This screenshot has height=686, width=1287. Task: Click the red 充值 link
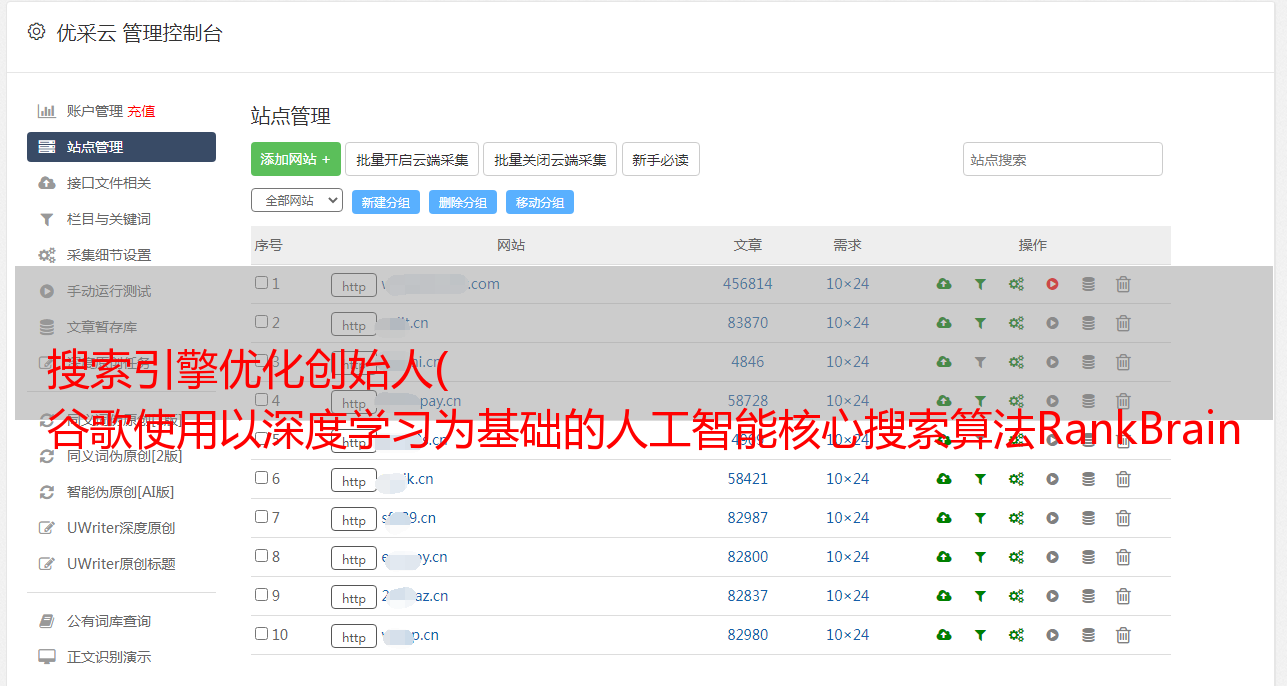pyautogui.click(x=141, y=111)
